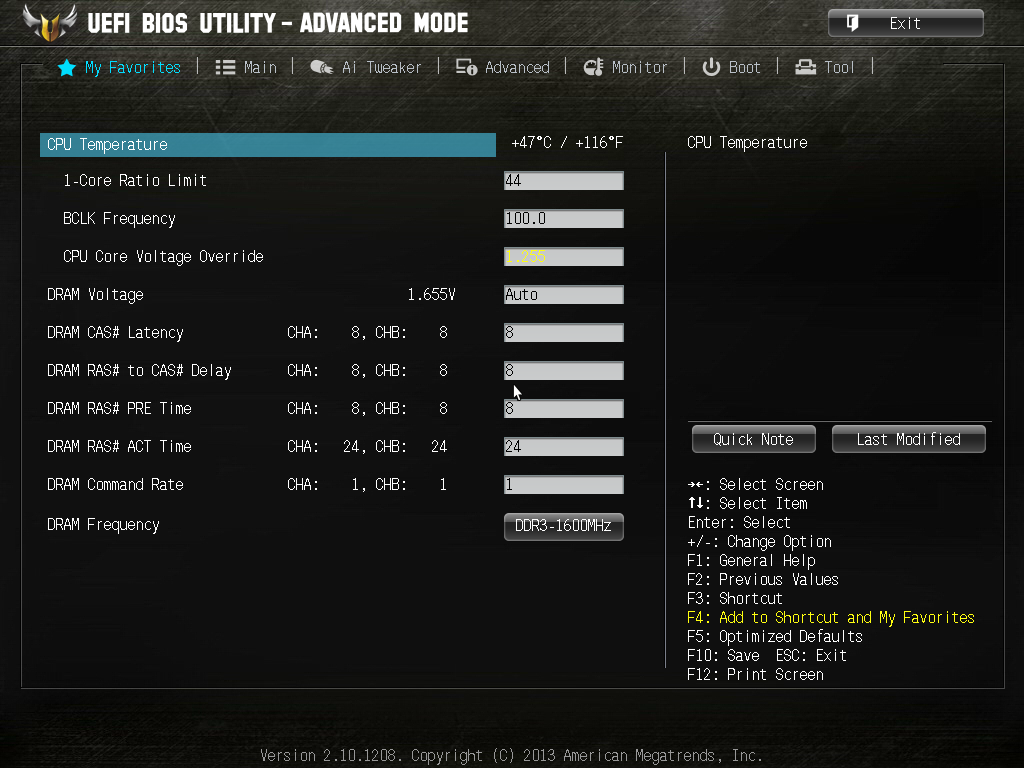Click the Exit door icon

852,24
